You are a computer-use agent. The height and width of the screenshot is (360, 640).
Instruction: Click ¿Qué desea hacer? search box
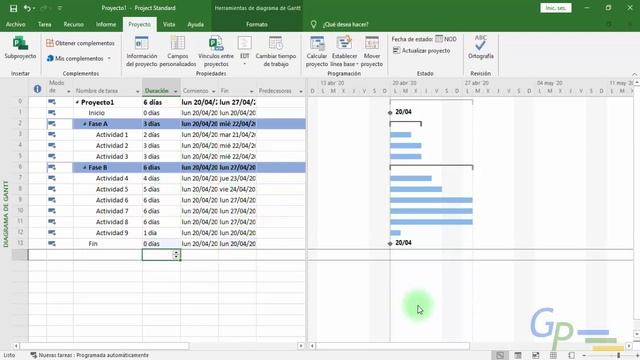(x=345, y=24)
